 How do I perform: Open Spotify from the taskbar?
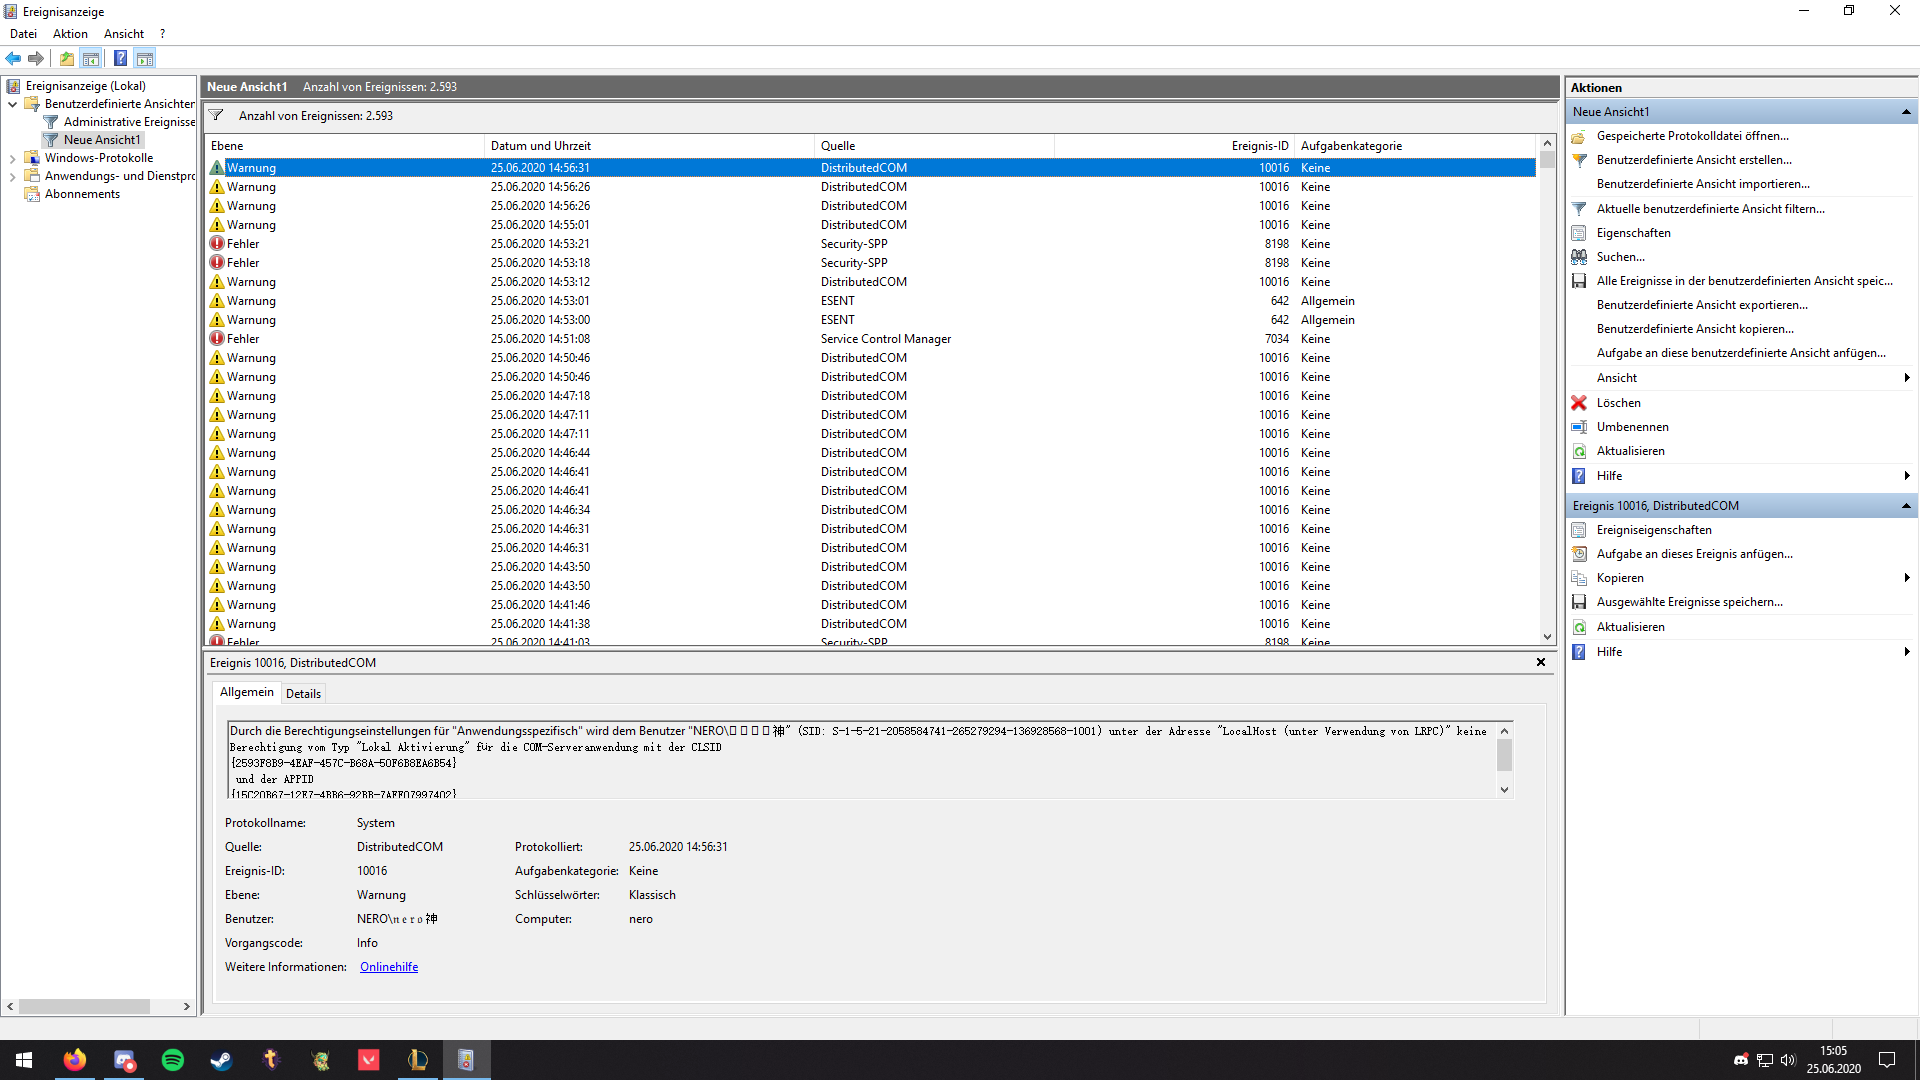coord(173,1060)
